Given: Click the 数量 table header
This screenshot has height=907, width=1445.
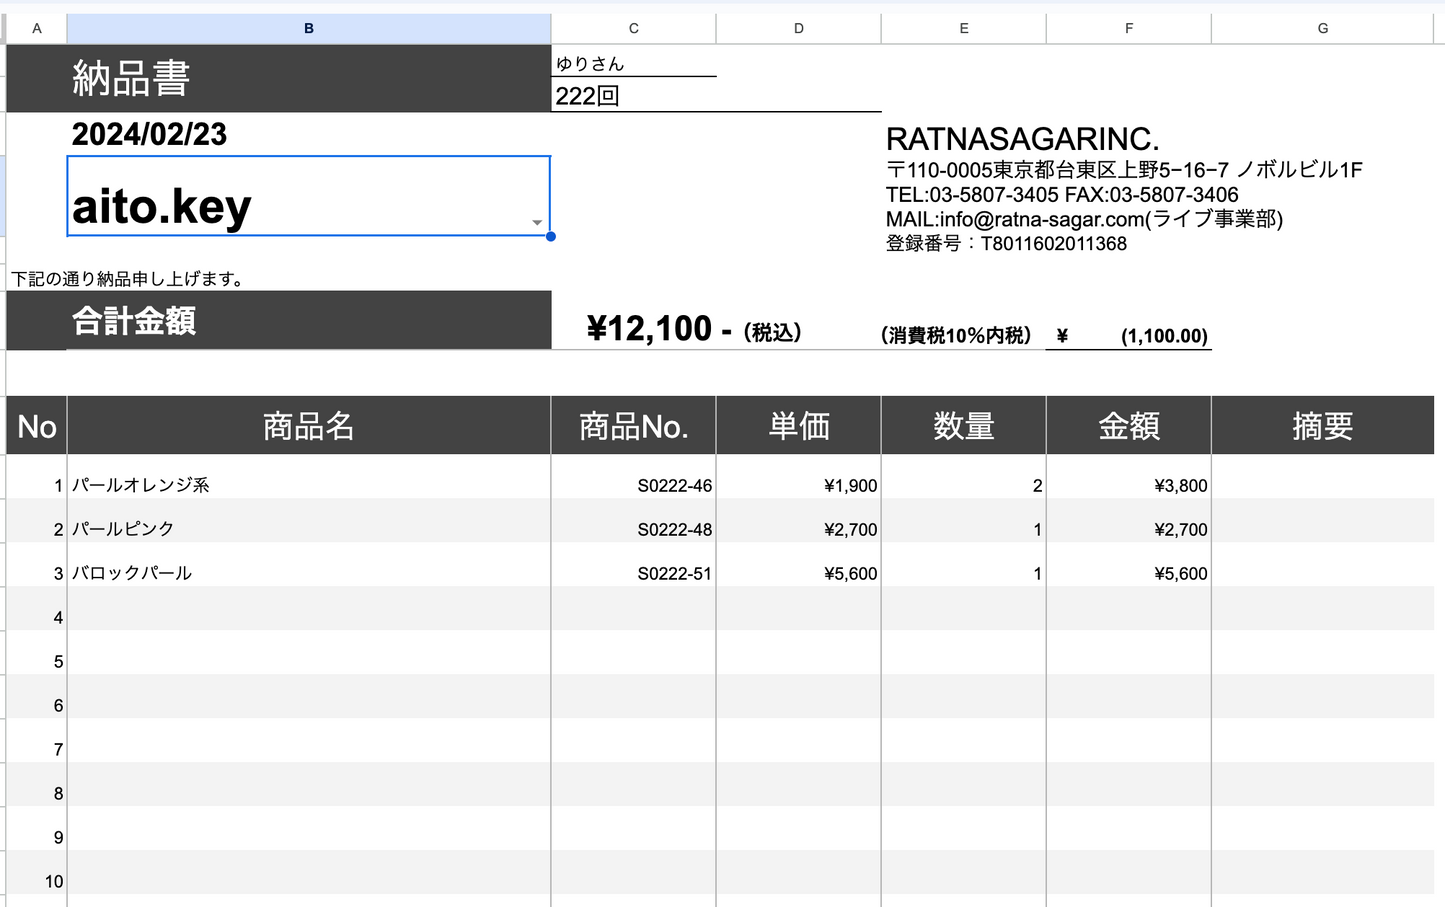Looking at the screenshot, I should point(963,426).
